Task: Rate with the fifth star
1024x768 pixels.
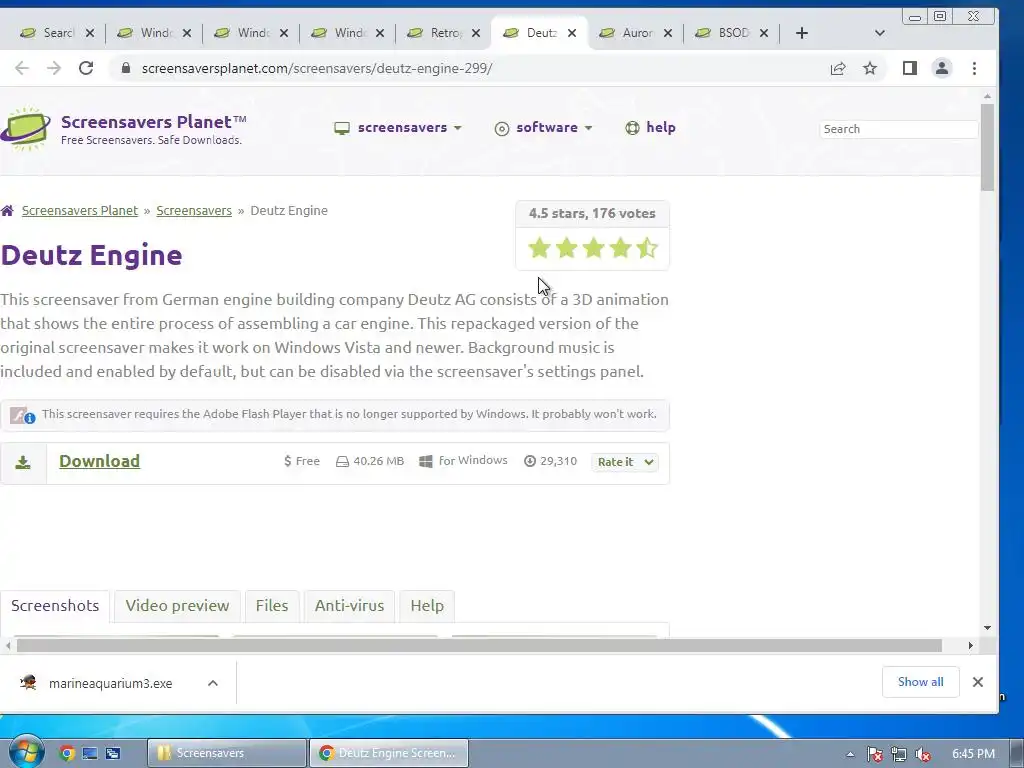Action: pyautogui.click(x=647, y=248)
